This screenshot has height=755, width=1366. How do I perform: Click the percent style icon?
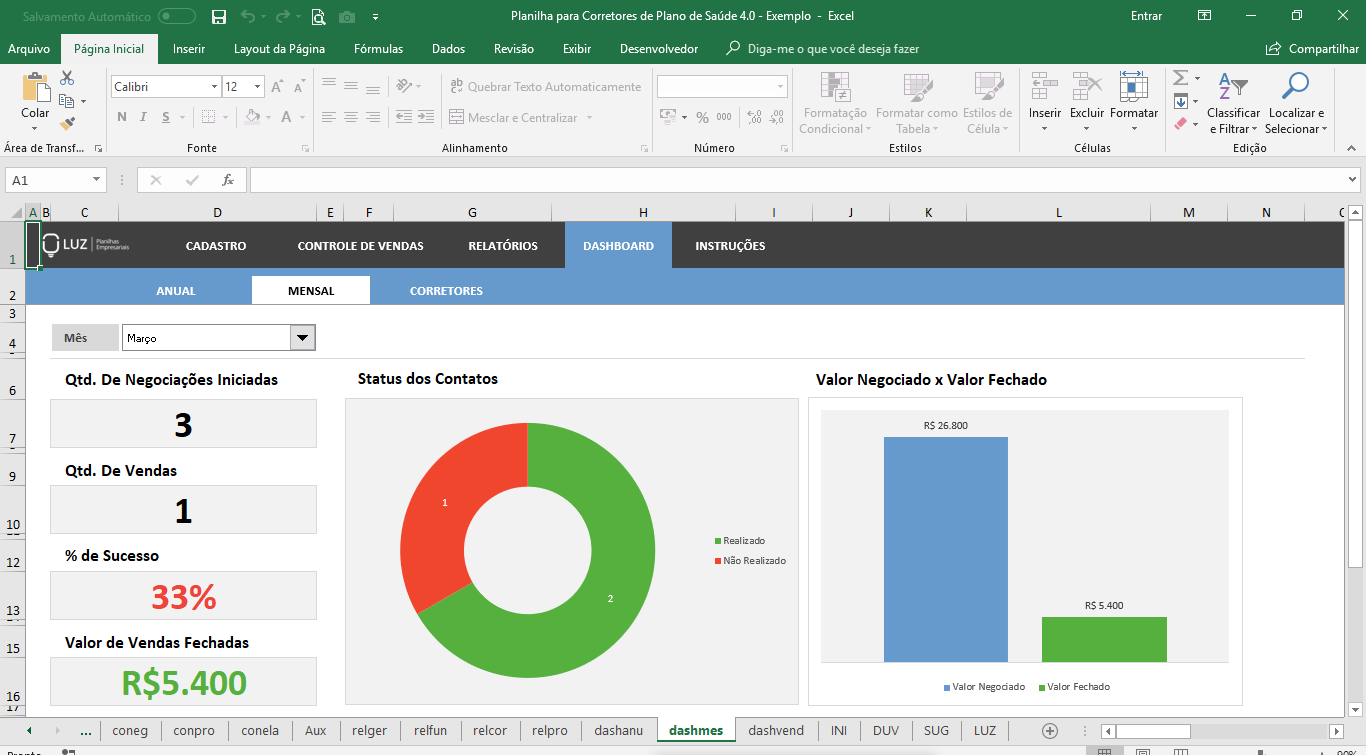coord(702,117)
